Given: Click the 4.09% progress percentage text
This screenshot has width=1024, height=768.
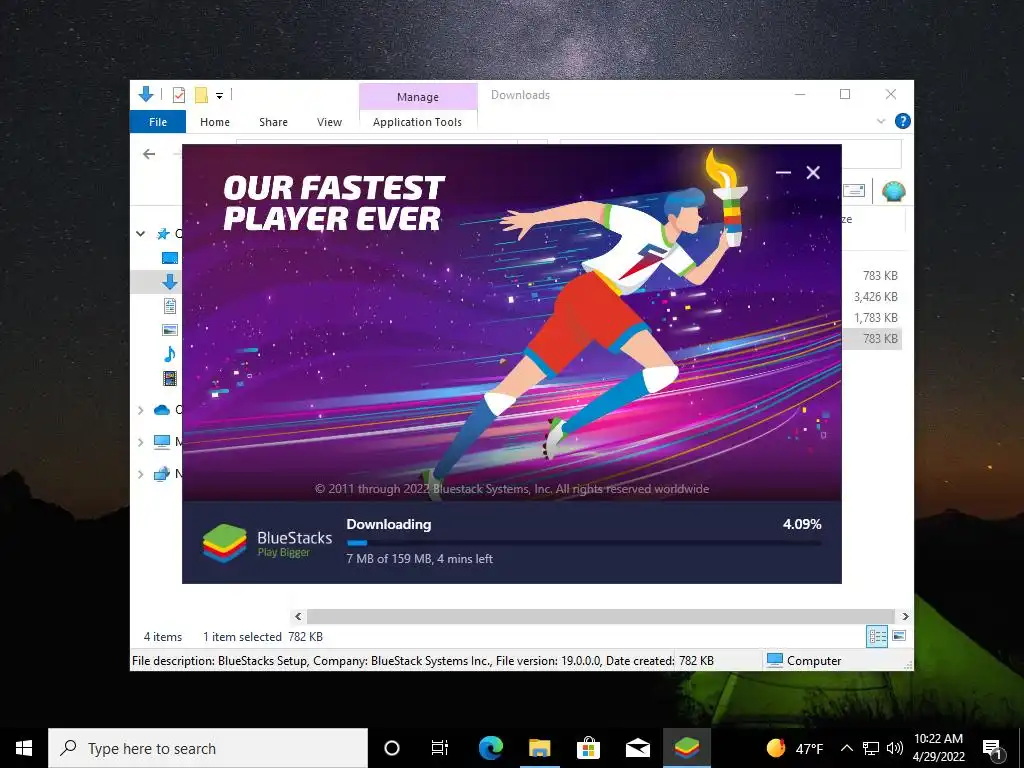Looking at the screenshot, I should [802, 524].
